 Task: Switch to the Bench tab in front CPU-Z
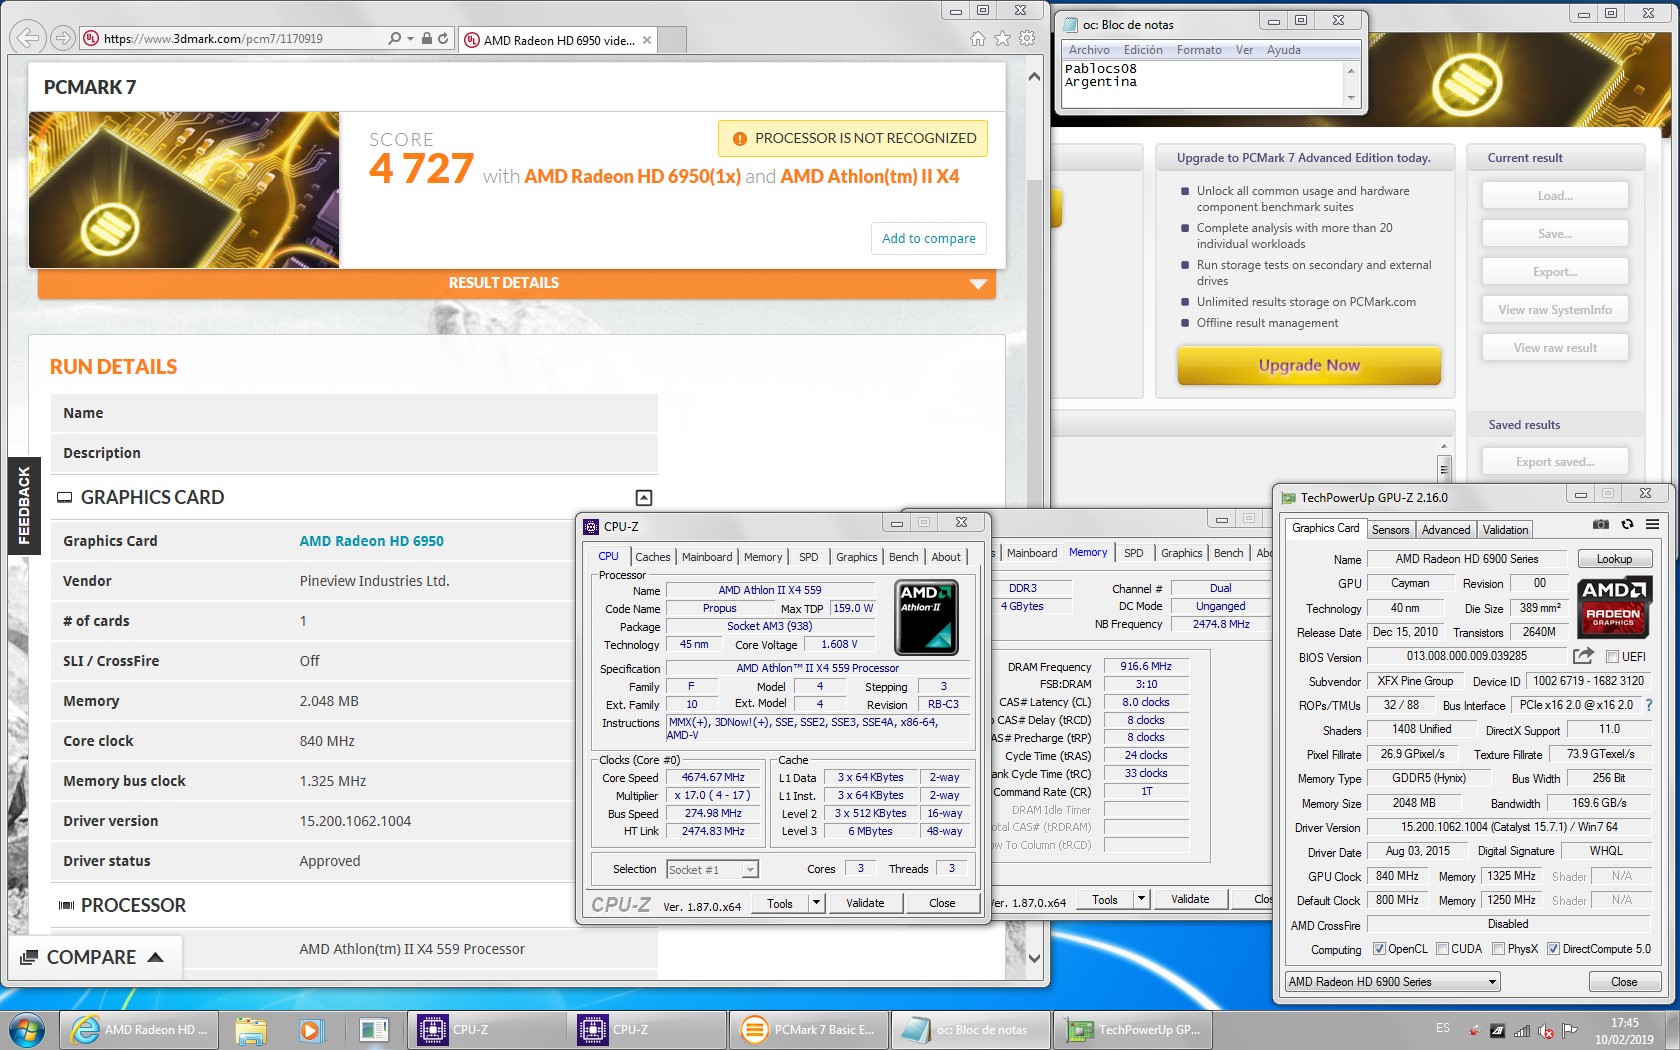903,557
